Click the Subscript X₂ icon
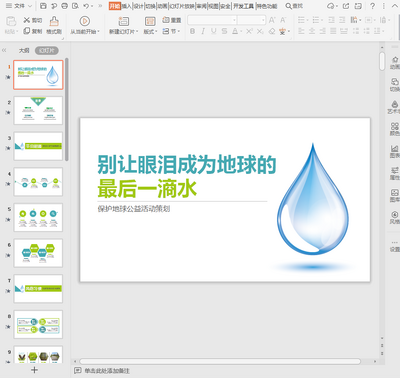This screenshot has width=400, height=378. click(260, 31)
